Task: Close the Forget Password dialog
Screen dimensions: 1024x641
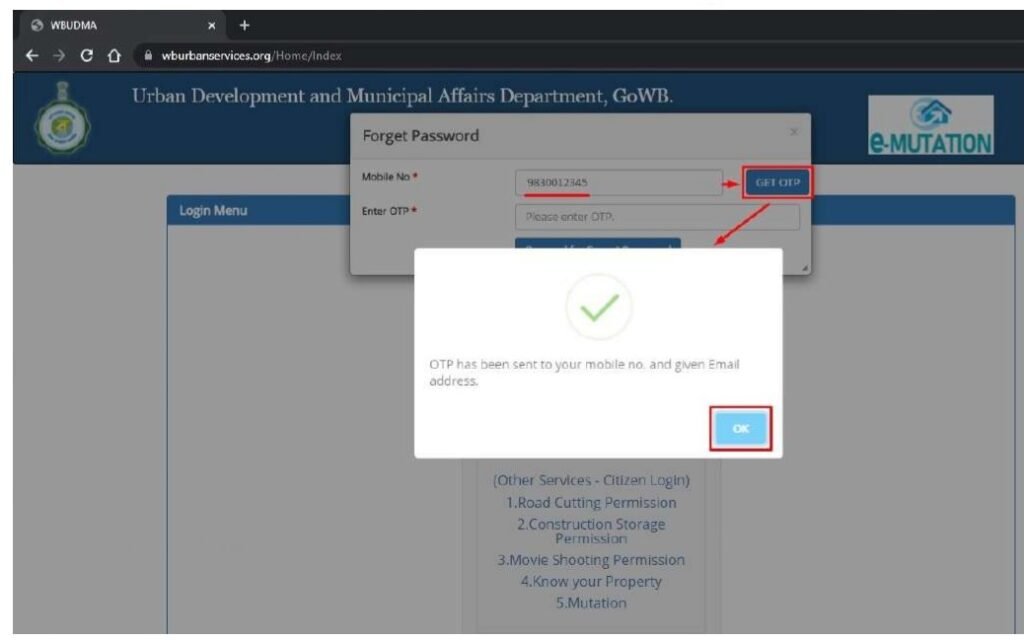Action: tap(793, 132)
